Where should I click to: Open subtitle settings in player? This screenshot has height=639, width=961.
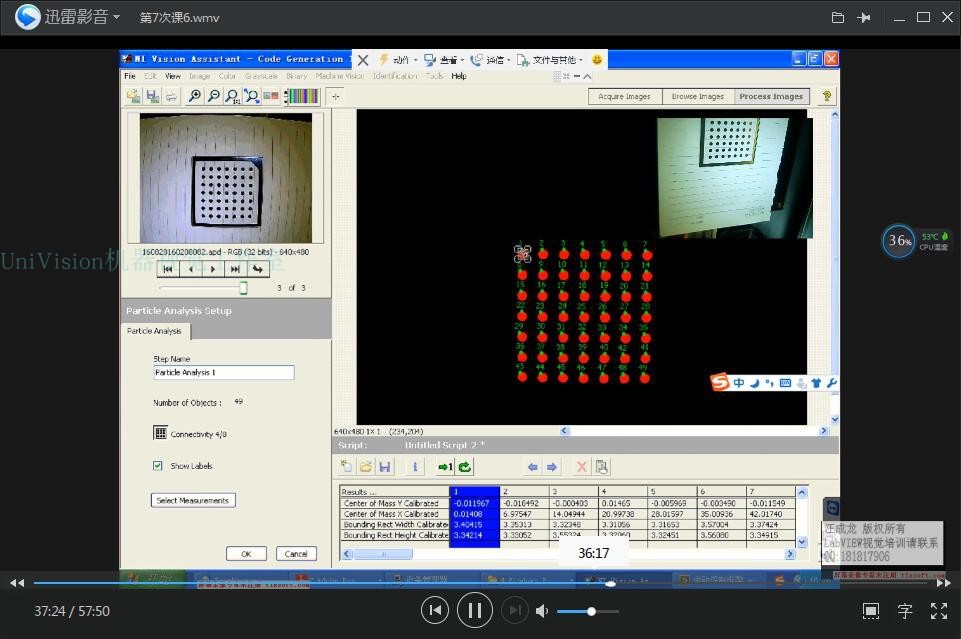[905, 611]
